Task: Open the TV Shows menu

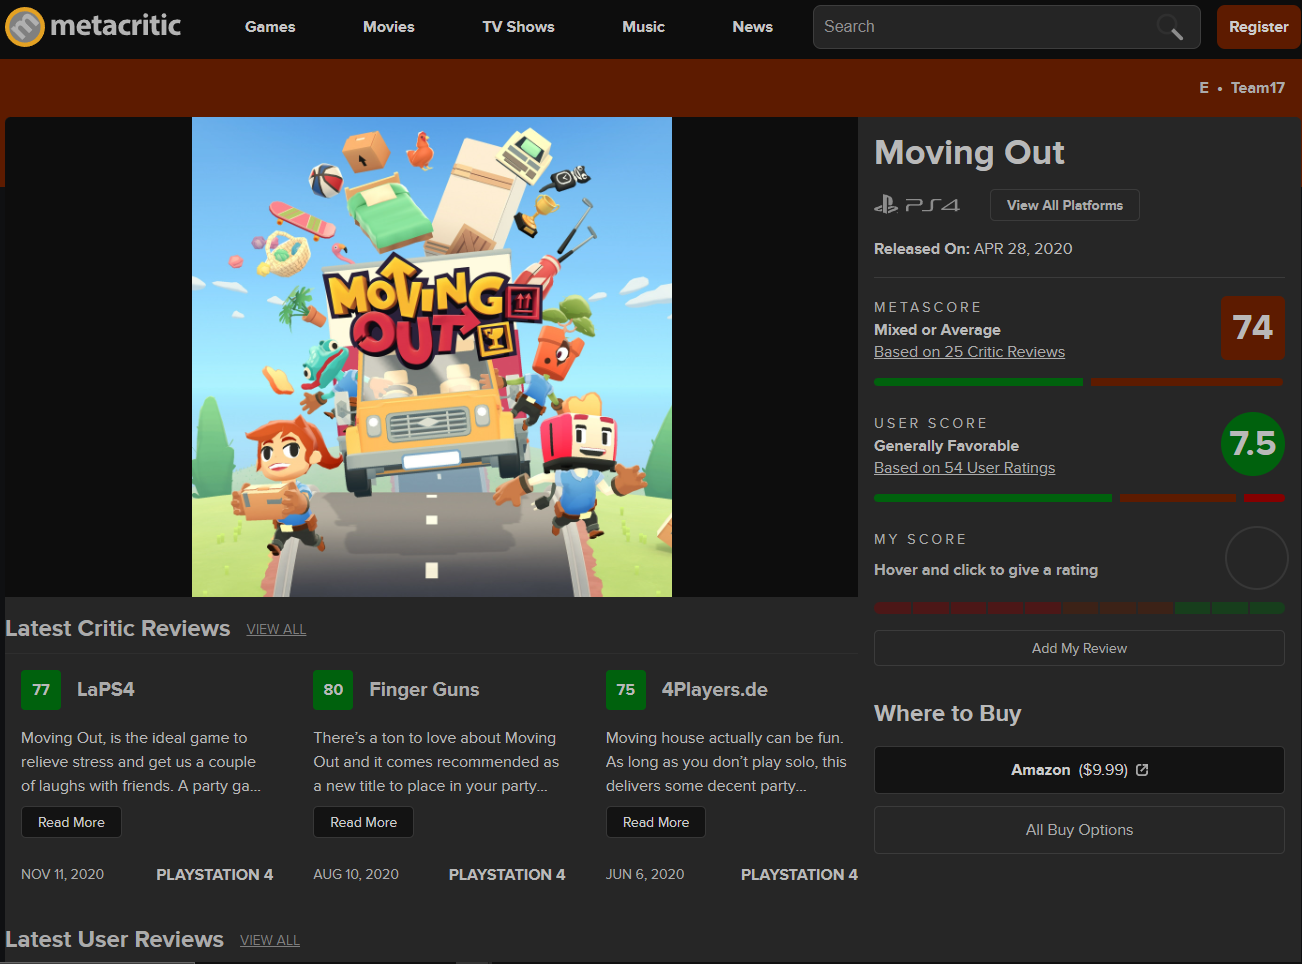Action: click(518, 27)
